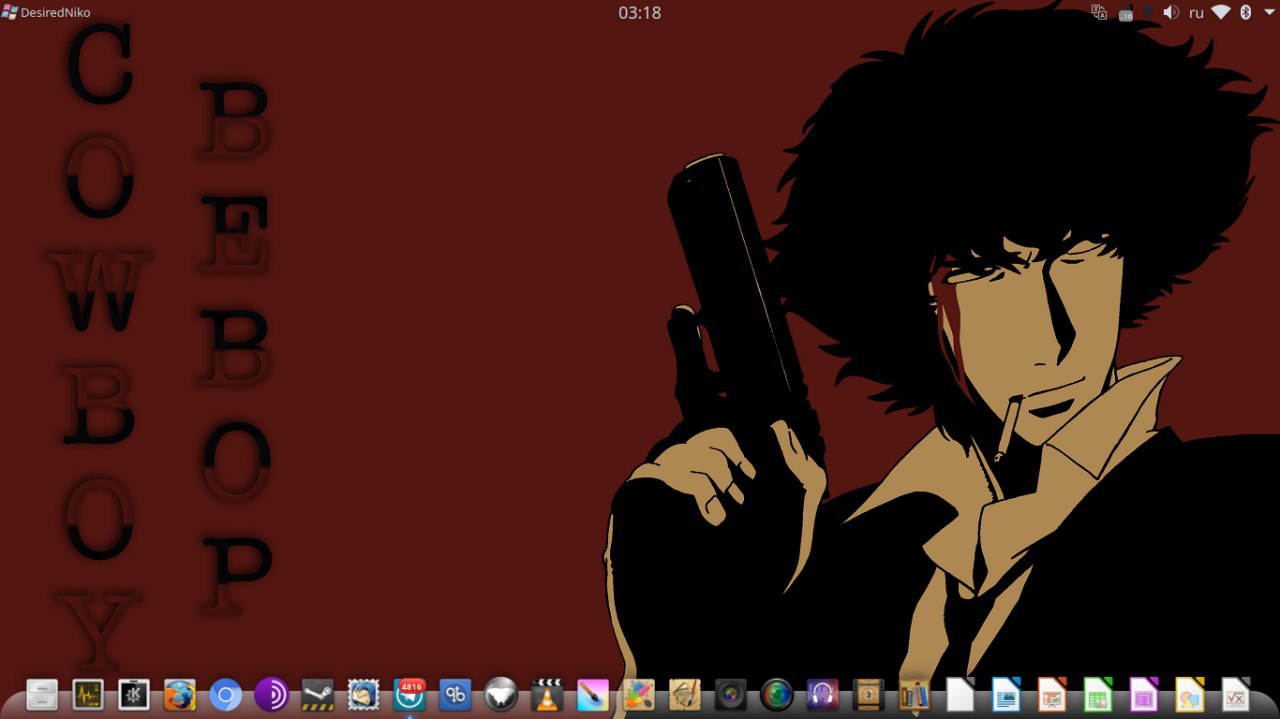The width and height of the screenshot is (1280, 719).
Task: Open LibreOffice Draw
Action: click(1190, 694)
